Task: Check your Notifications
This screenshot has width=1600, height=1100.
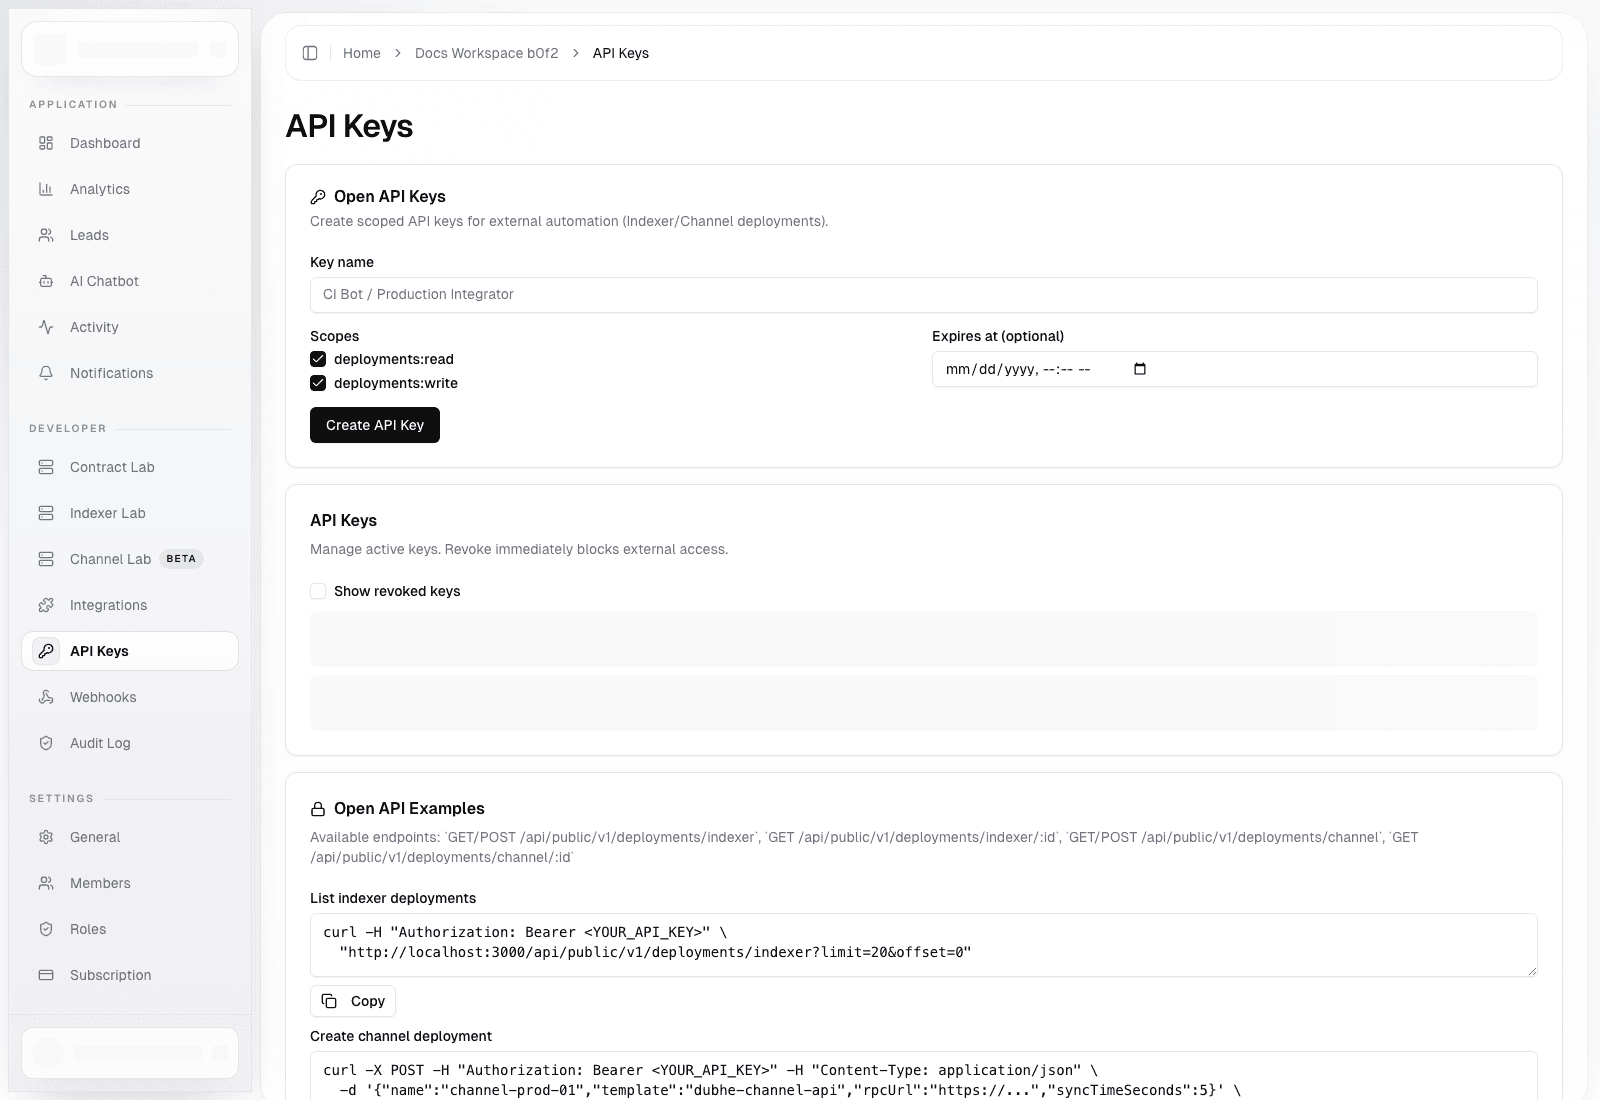Action: [110, 373]
